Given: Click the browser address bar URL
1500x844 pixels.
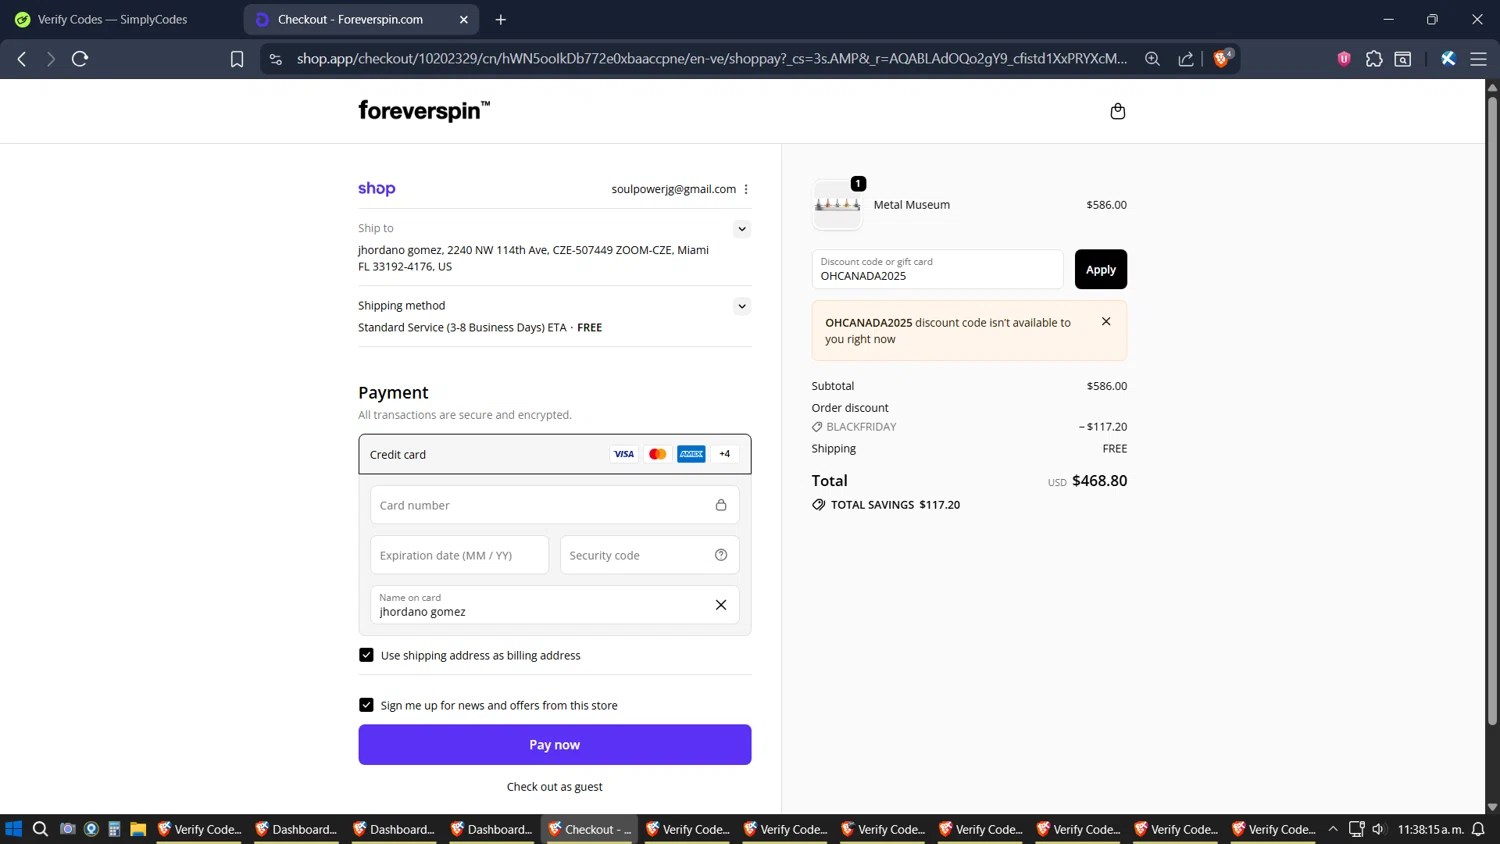Looking at the screenshot, I should (712, 59).
